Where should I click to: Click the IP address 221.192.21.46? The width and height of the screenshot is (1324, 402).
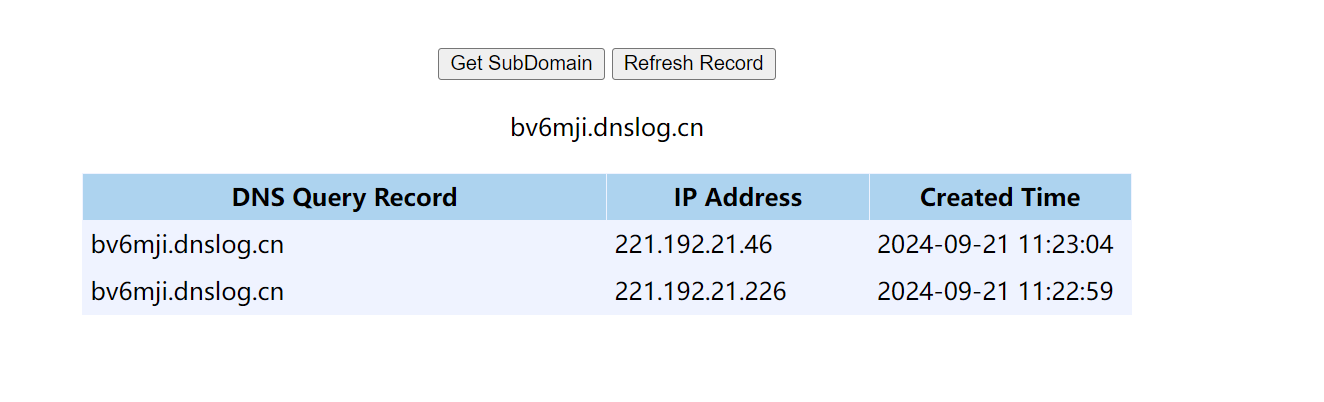click(693, 245)
